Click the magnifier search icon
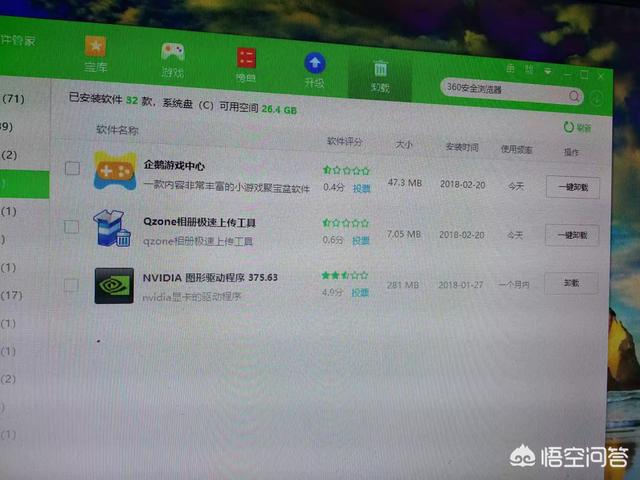This screenshot has width=640, height=480. click(x=573, y=96)
